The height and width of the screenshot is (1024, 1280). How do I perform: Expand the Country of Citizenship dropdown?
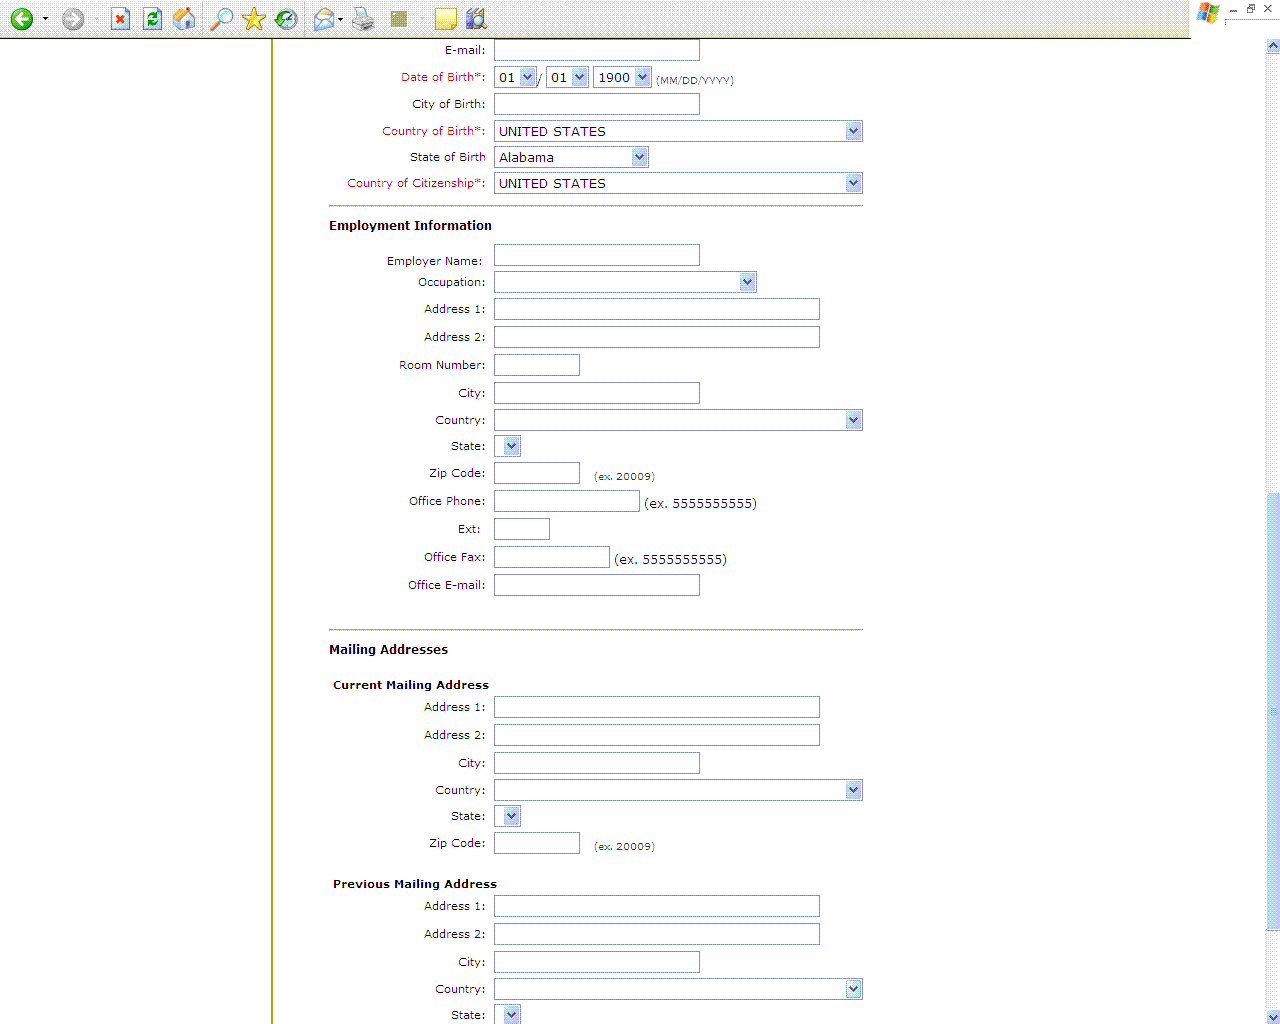(x=853, y=183)
